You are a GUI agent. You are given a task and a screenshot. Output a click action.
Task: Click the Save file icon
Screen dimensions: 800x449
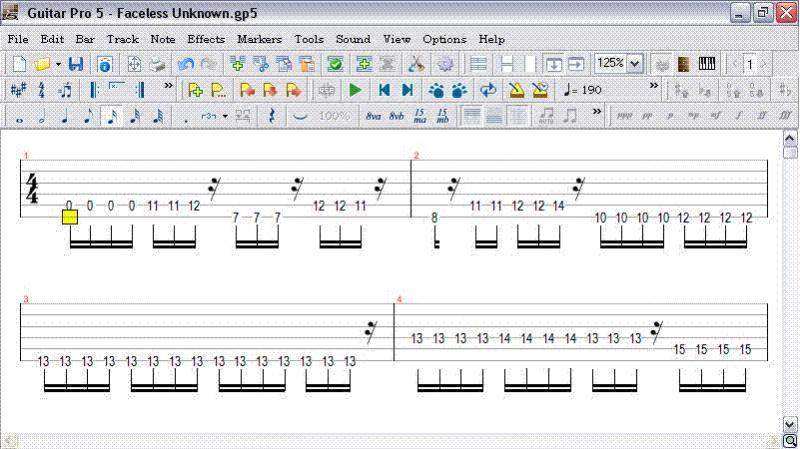click(76, 64)
